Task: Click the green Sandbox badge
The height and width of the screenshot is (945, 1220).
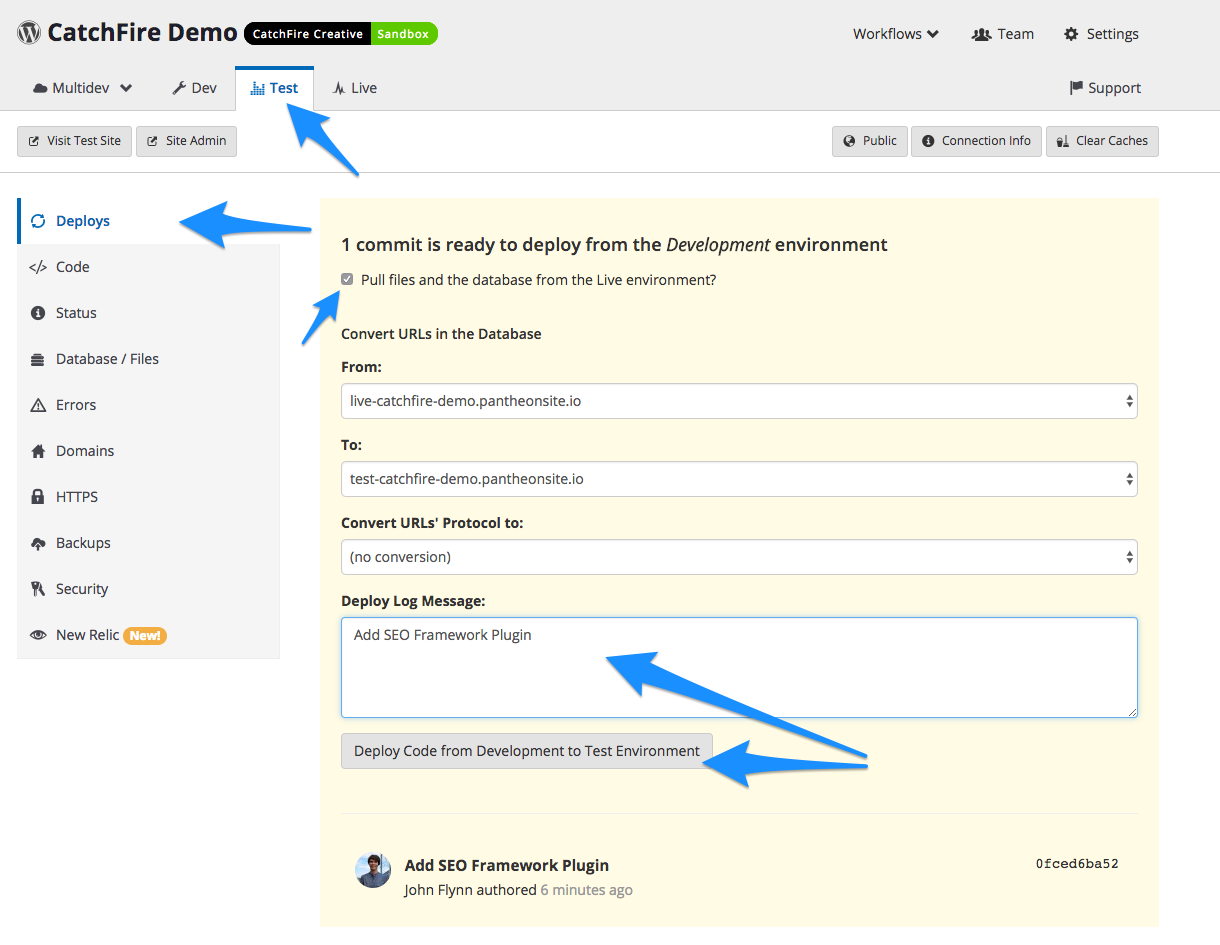Action: 404,34
